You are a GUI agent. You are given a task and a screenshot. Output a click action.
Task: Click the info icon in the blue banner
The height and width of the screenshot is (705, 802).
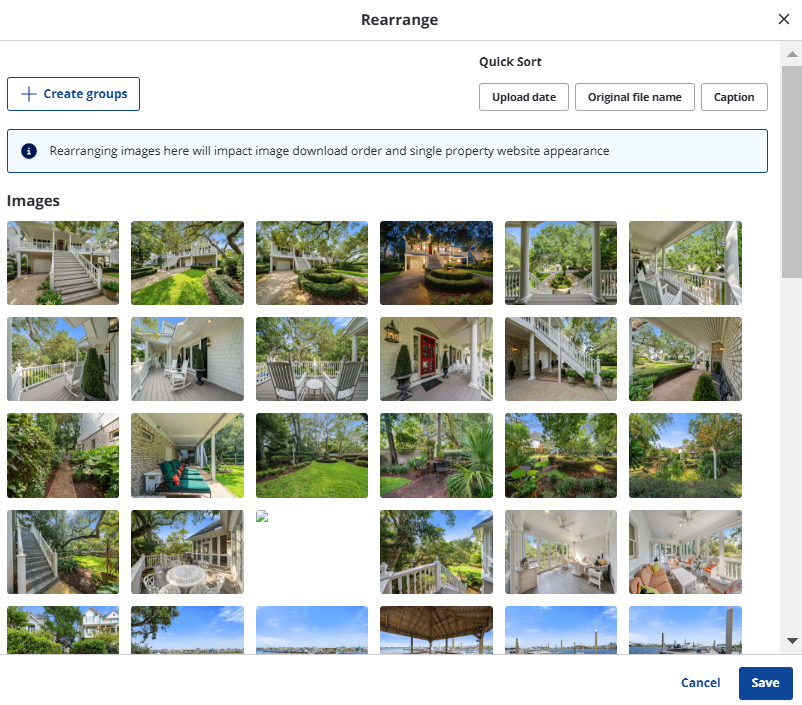[29, 151]
